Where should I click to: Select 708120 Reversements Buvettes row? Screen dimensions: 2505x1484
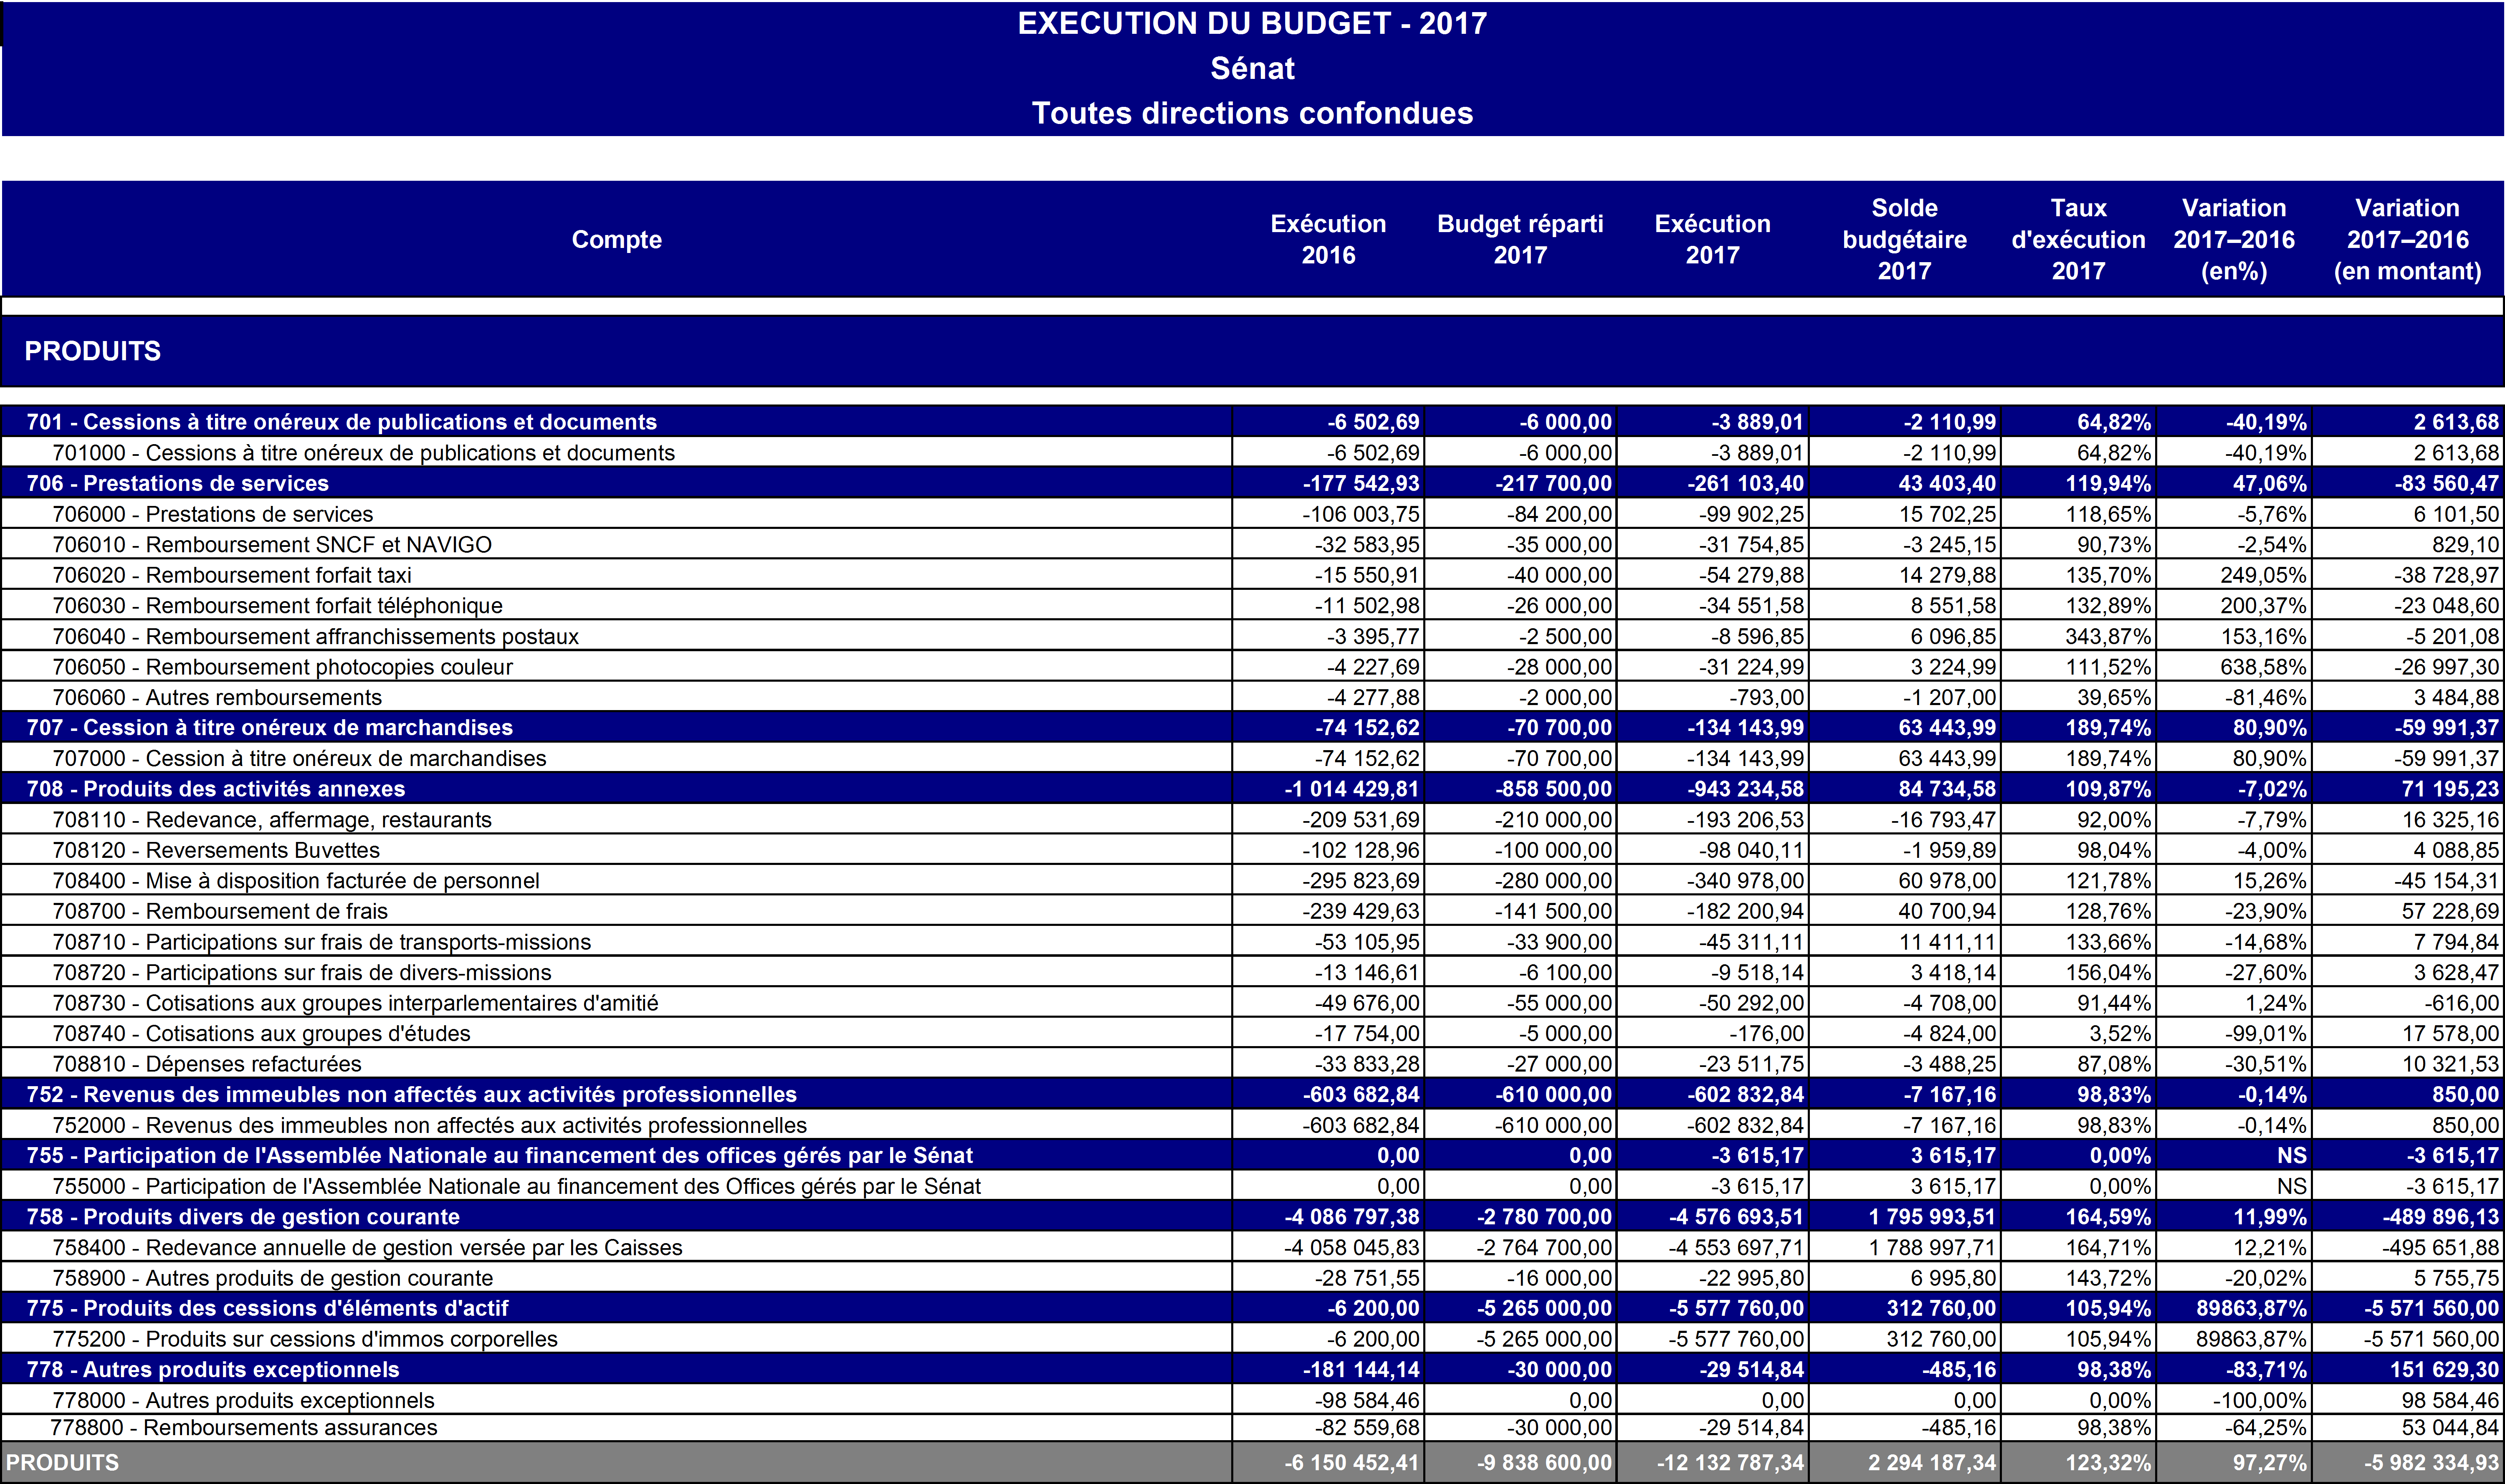tap(216, 850)
